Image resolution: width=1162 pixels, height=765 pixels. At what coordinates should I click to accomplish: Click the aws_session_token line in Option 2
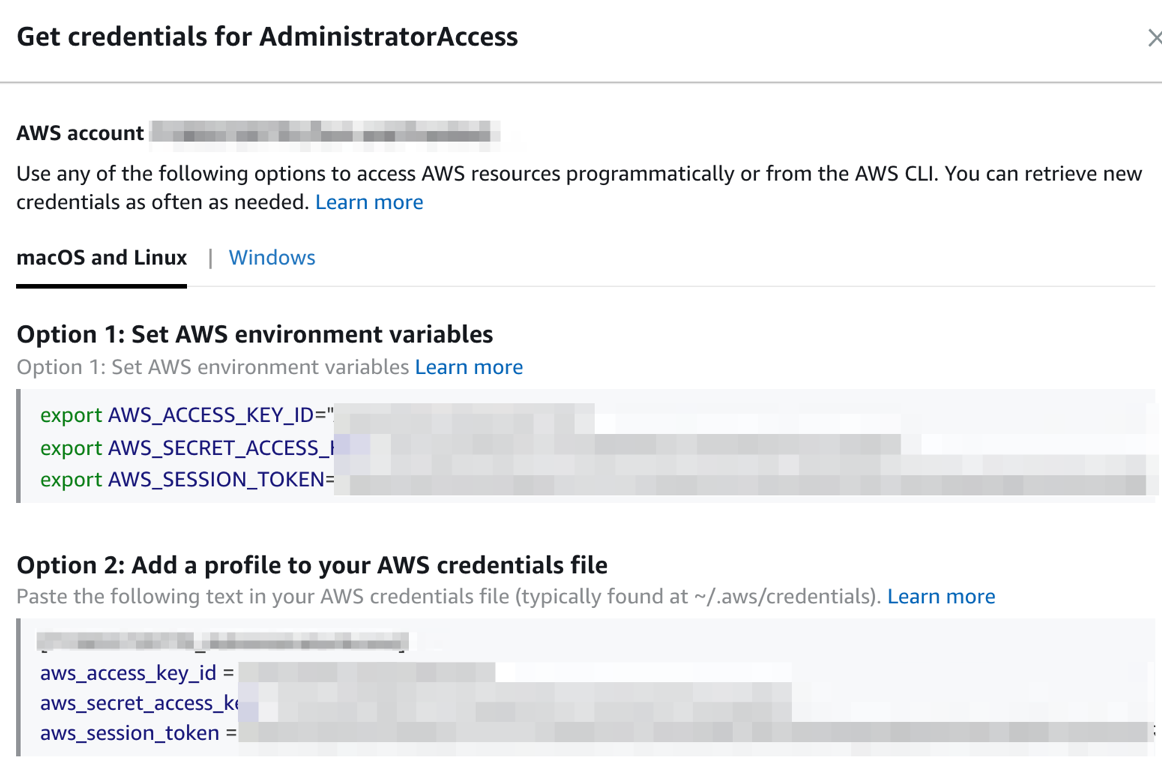597,732
